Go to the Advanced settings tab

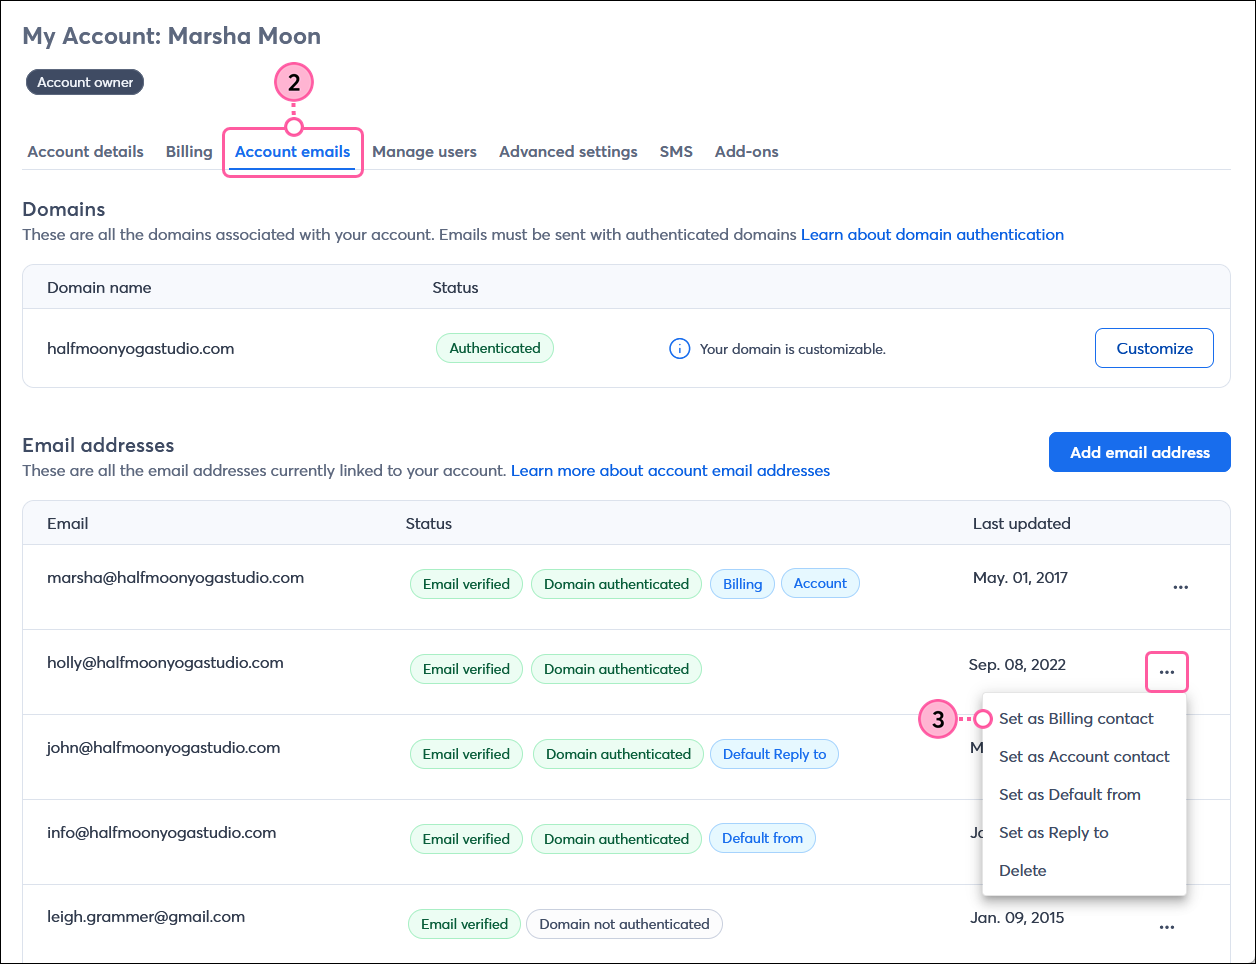click(568, 152)
